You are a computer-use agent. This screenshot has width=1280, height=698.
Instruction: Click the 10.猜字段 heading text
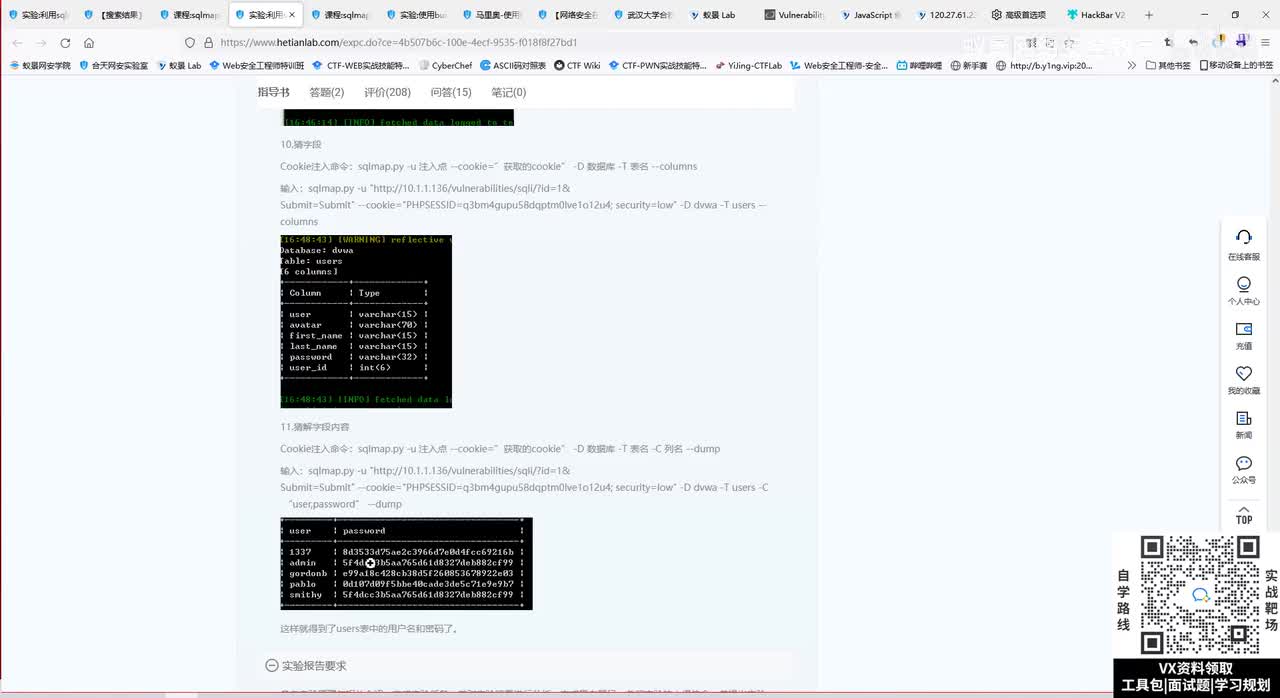click(x=301, y=145)
